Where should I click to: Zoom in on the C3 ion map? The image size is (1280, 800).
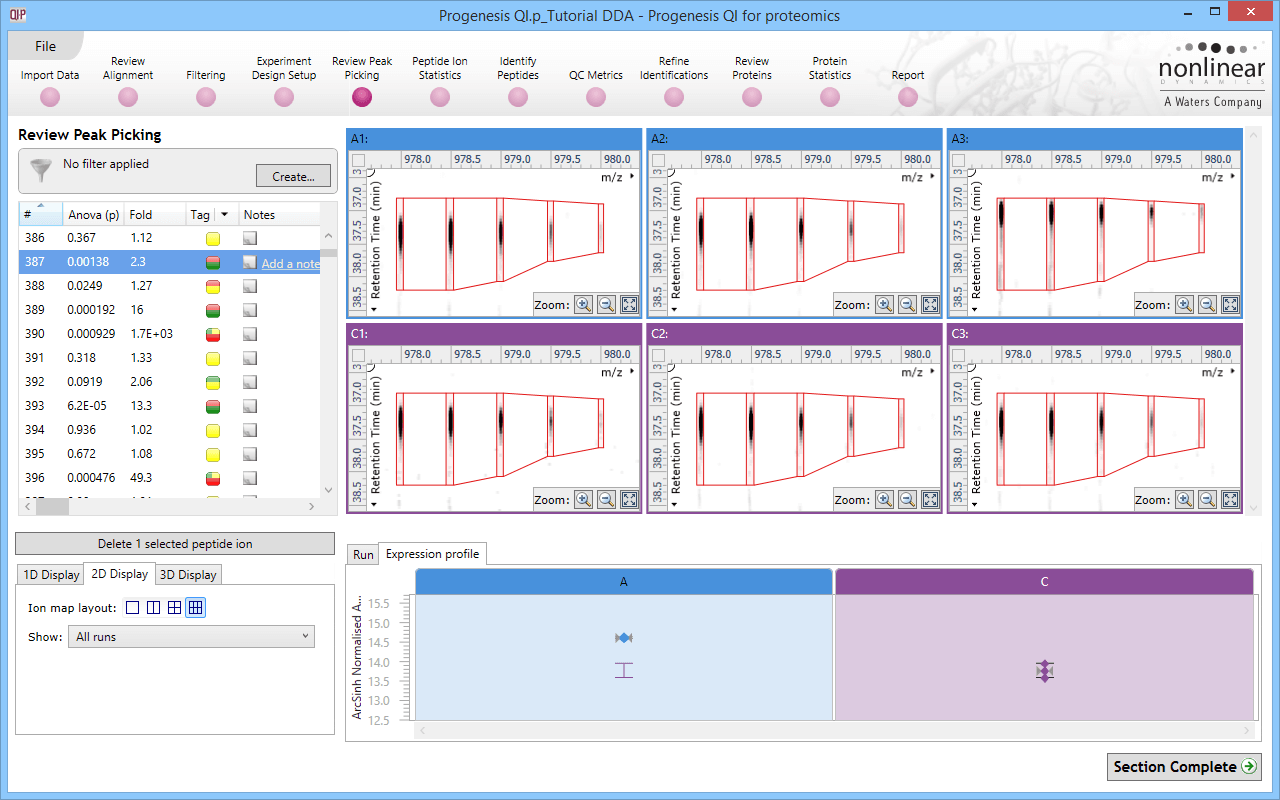point(1184,500)
